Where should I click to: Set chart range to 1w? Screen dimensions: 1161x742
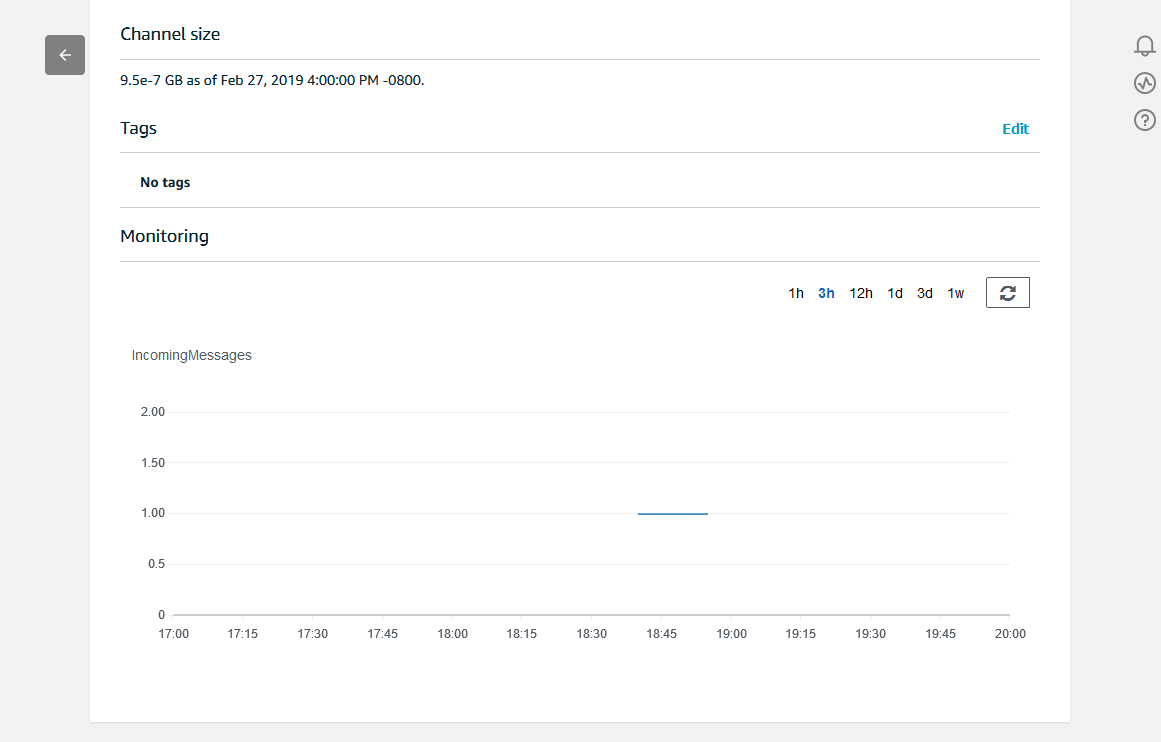956,293
